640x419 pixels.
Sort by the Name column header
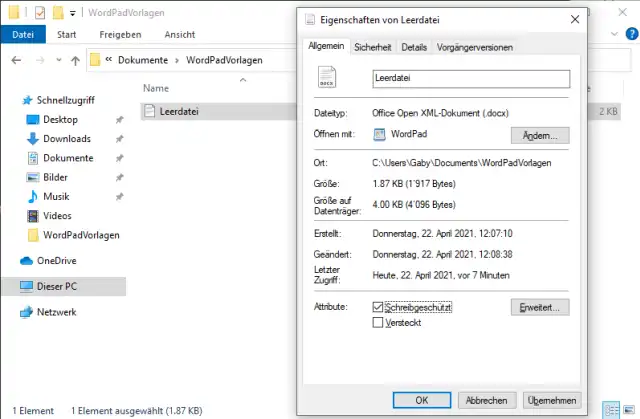coord(156,88)
